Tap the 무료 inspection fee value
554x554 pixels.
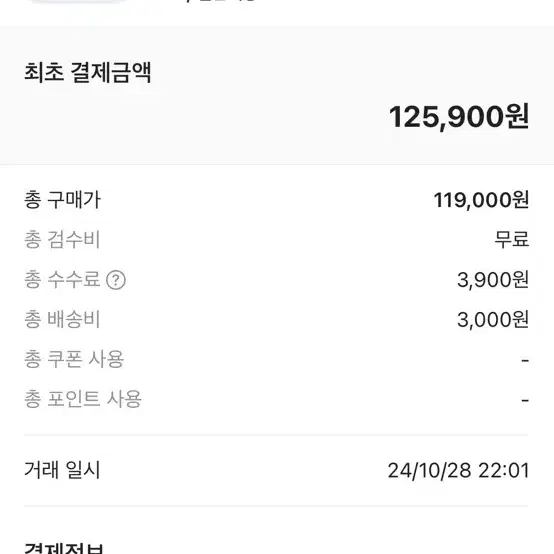click(x=511, y=240)
